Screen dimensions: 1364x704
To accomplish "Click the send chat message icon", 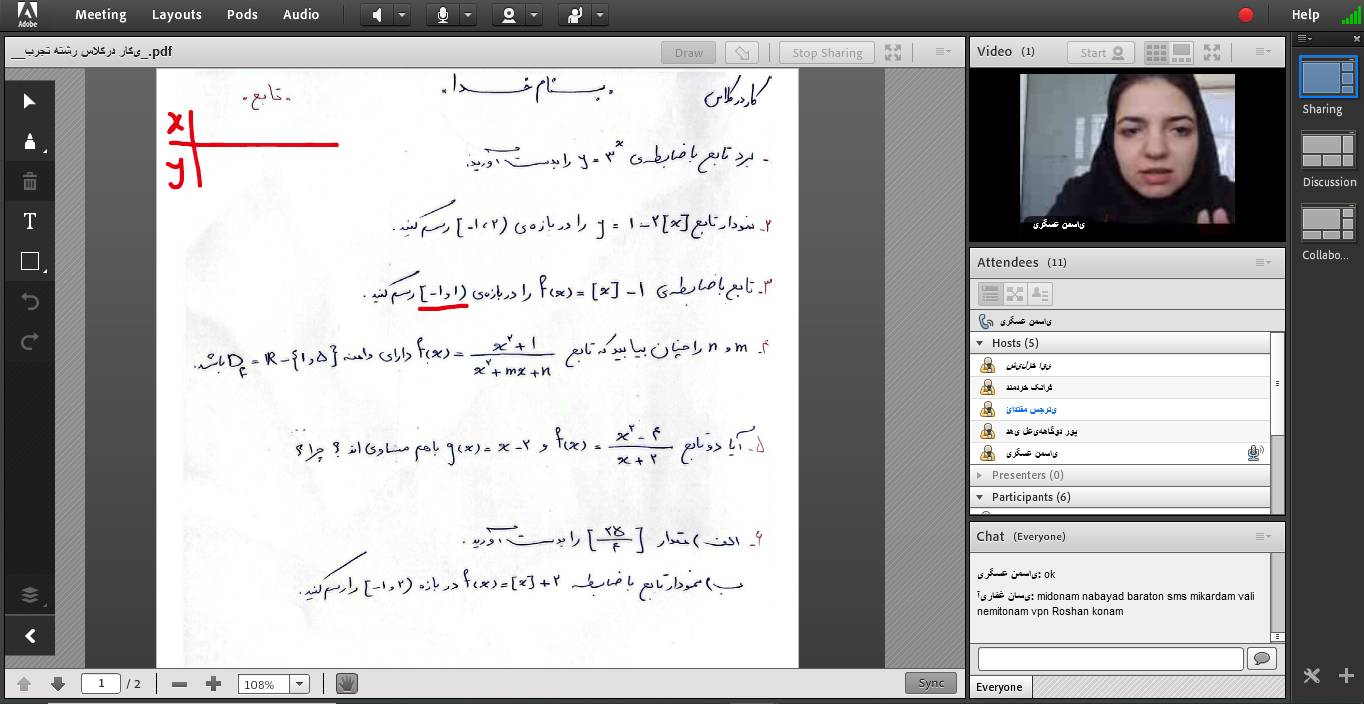I will [x=1262, y=658].
